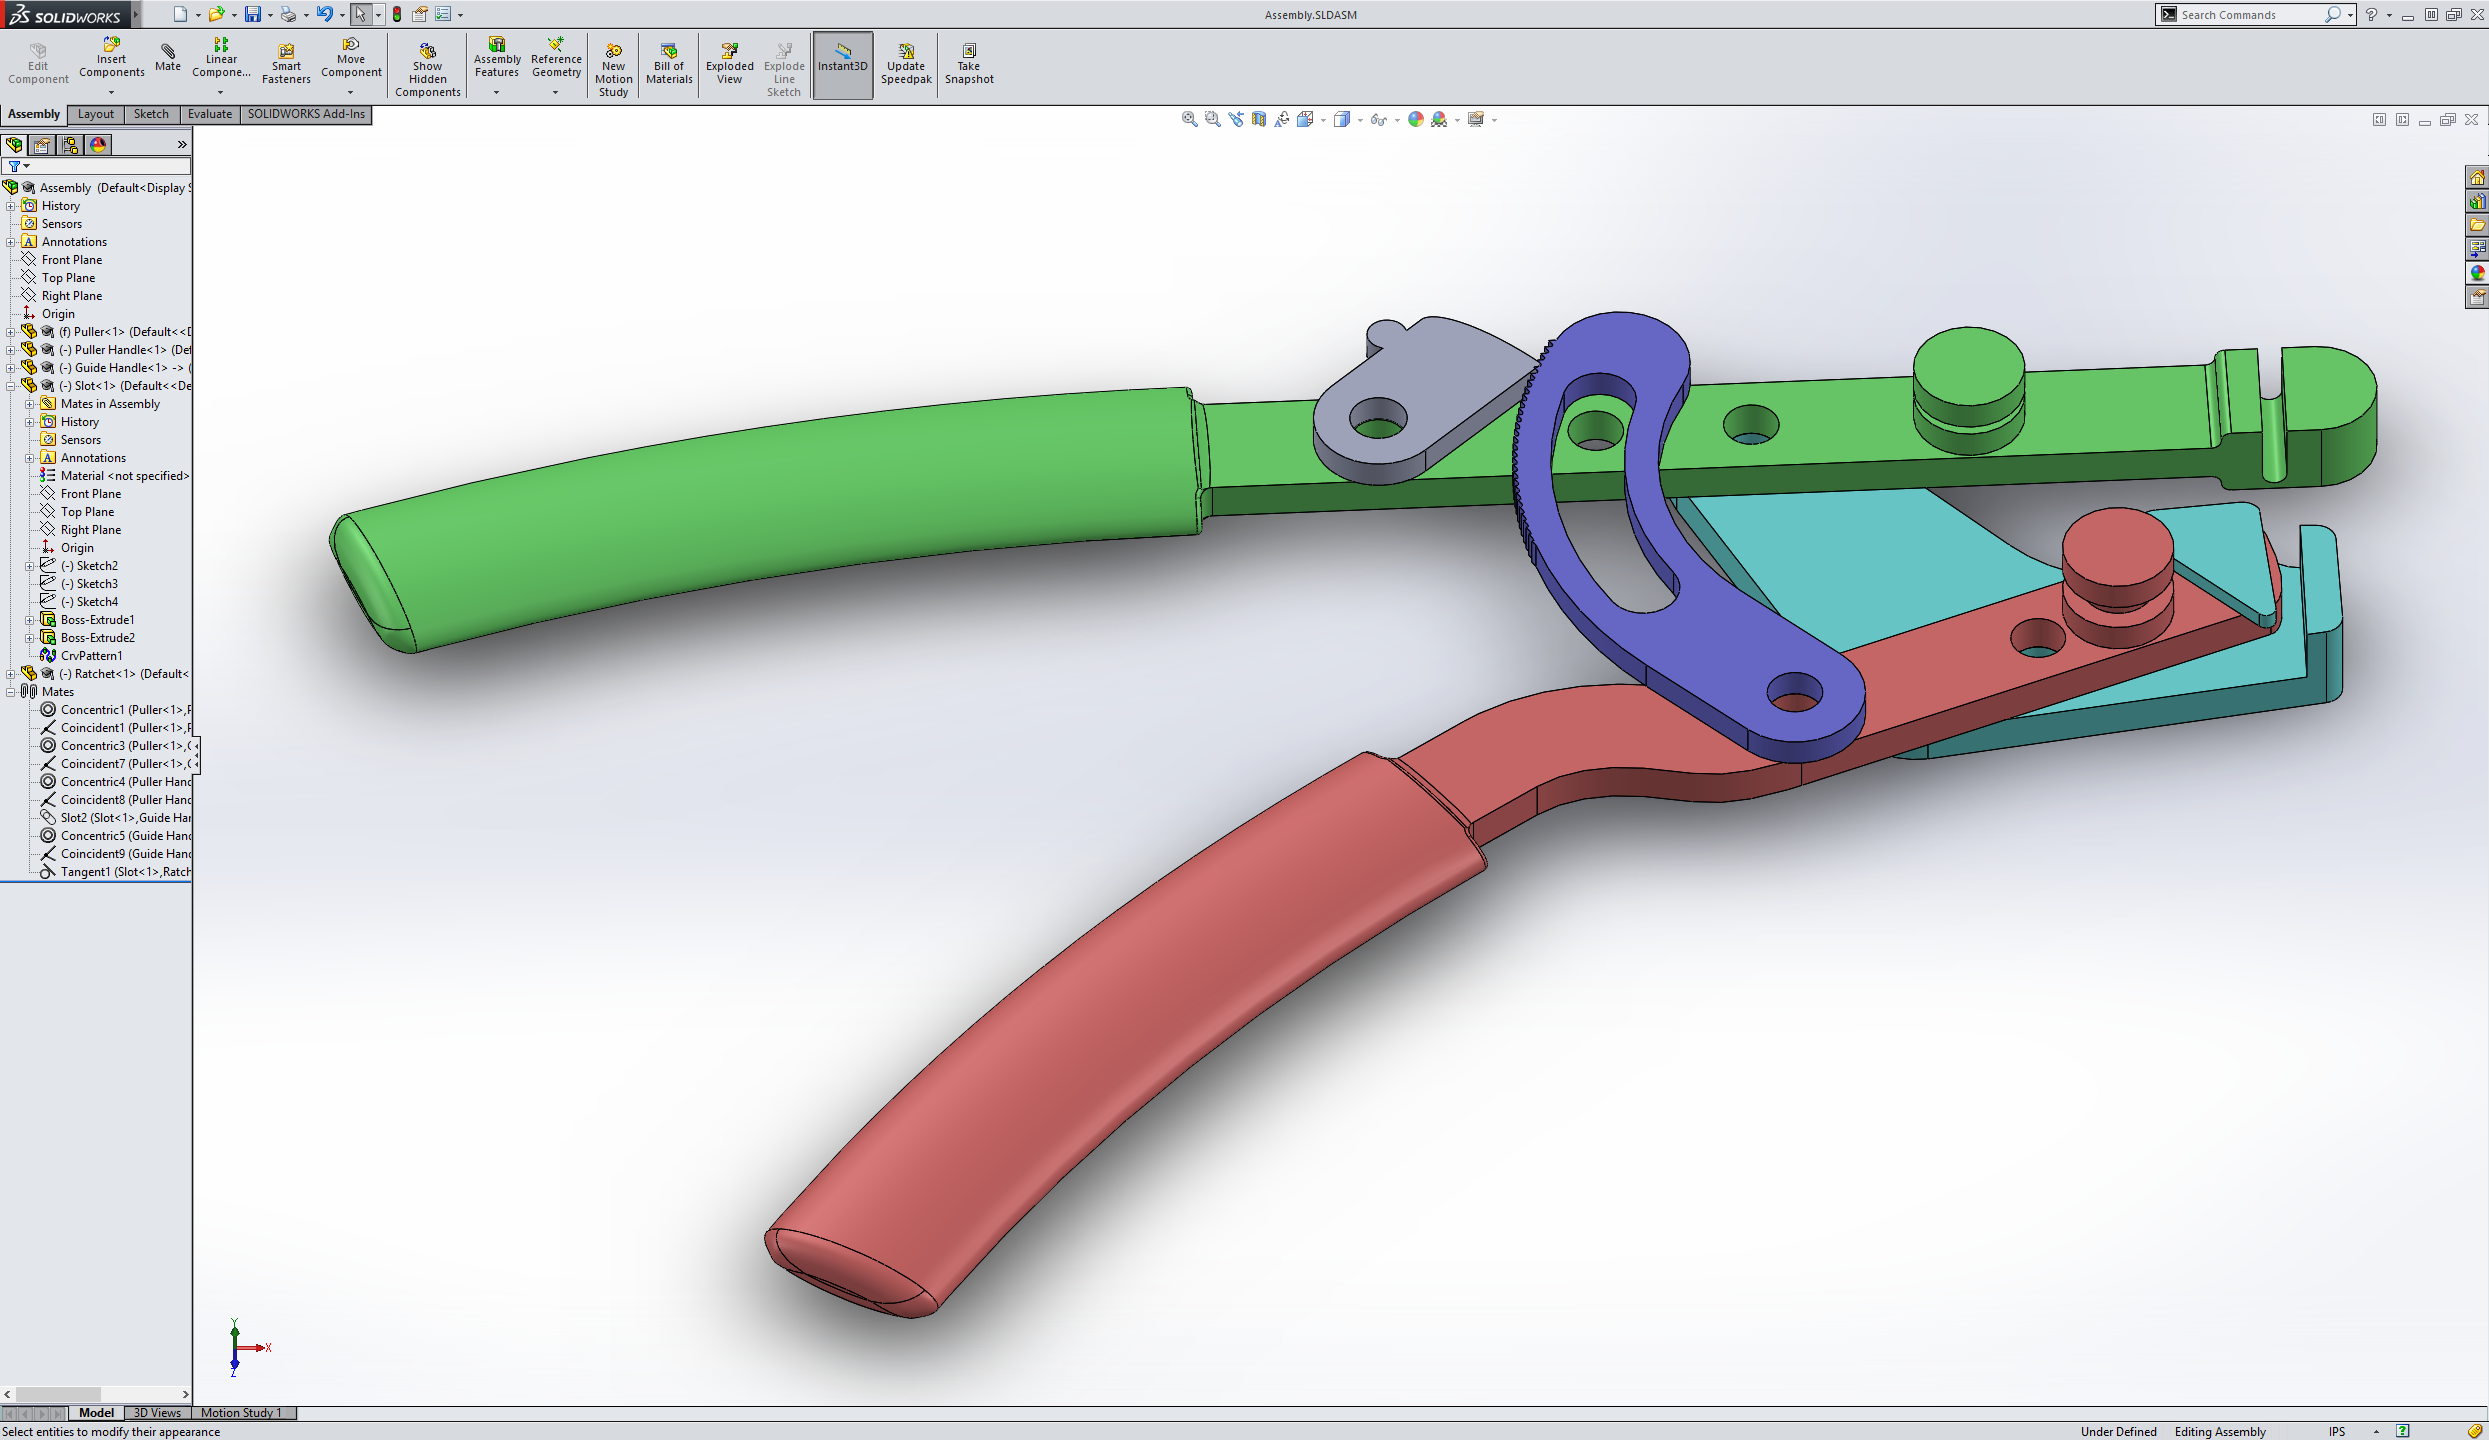This screenshot has width=2489, height=1440.
Task: Select the Mate tool
Action: point(168,58)
